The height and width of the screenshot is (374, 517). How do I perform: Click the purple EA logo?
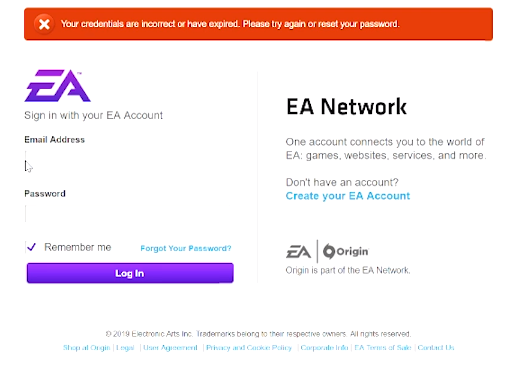pos(57,86)
